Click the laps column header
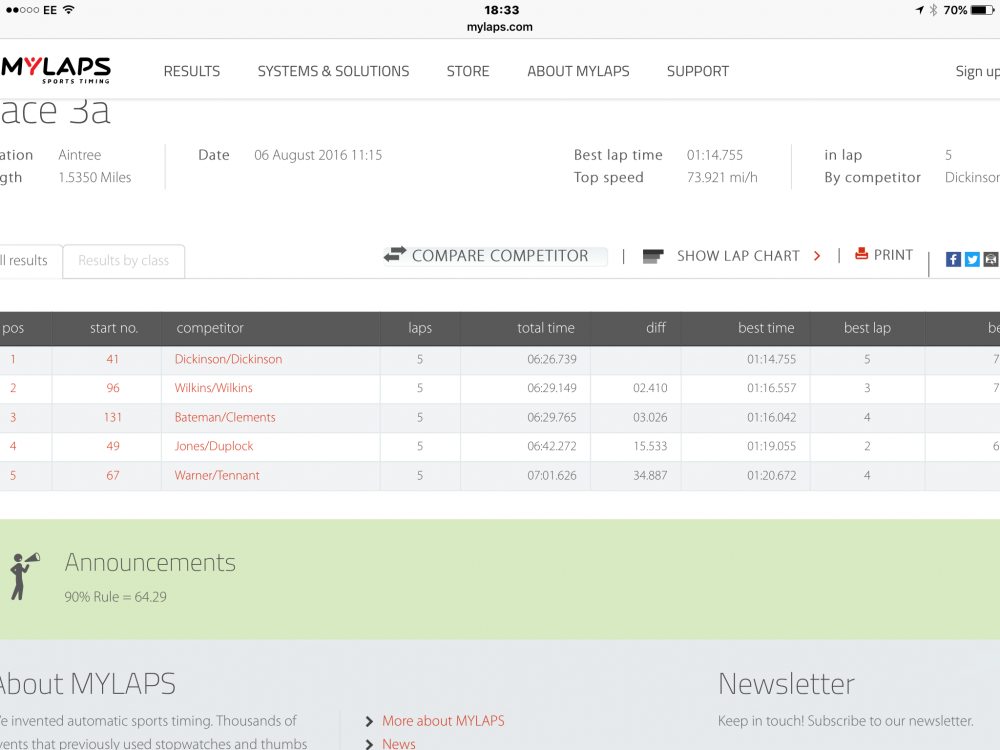1000x750 pixels. coord(420,328)
